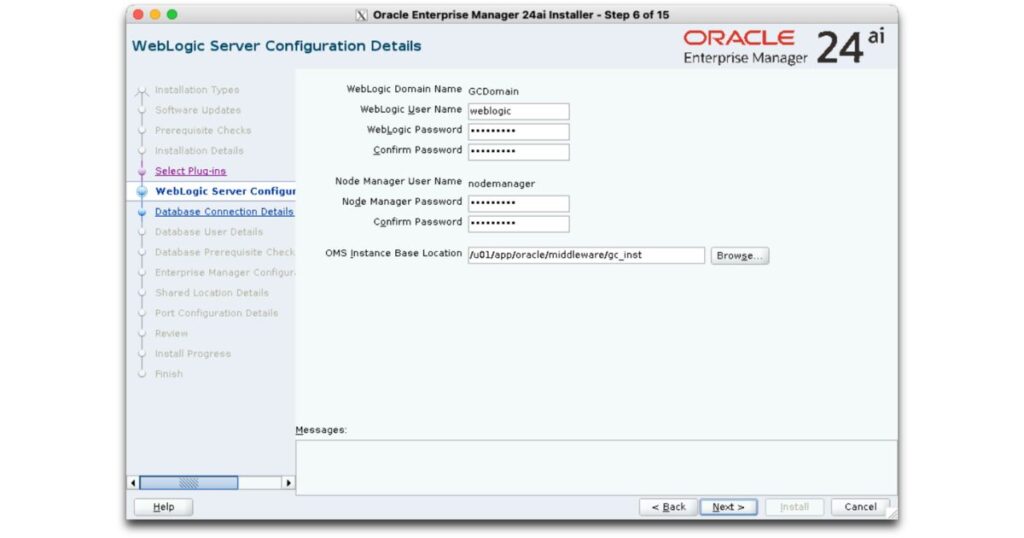Click the Port Configuration Details step
This screenshot has height=538, width=1024.
[x=216, y=313]
